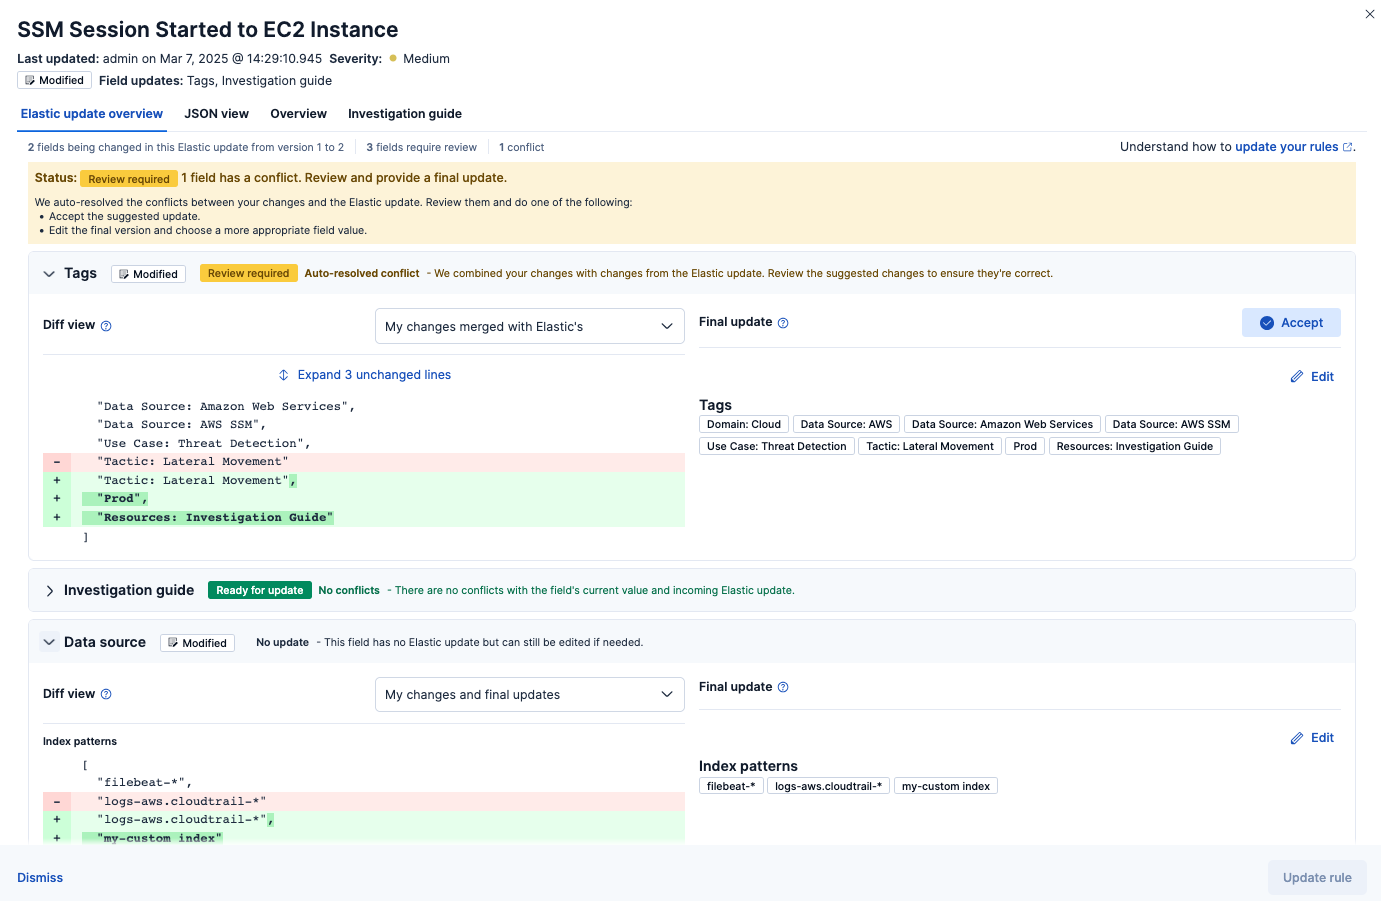This screenshot has width=1381, height=901.
Task: Click the Use Case: Threat Detection tag
Action: [x=777, y=446]
